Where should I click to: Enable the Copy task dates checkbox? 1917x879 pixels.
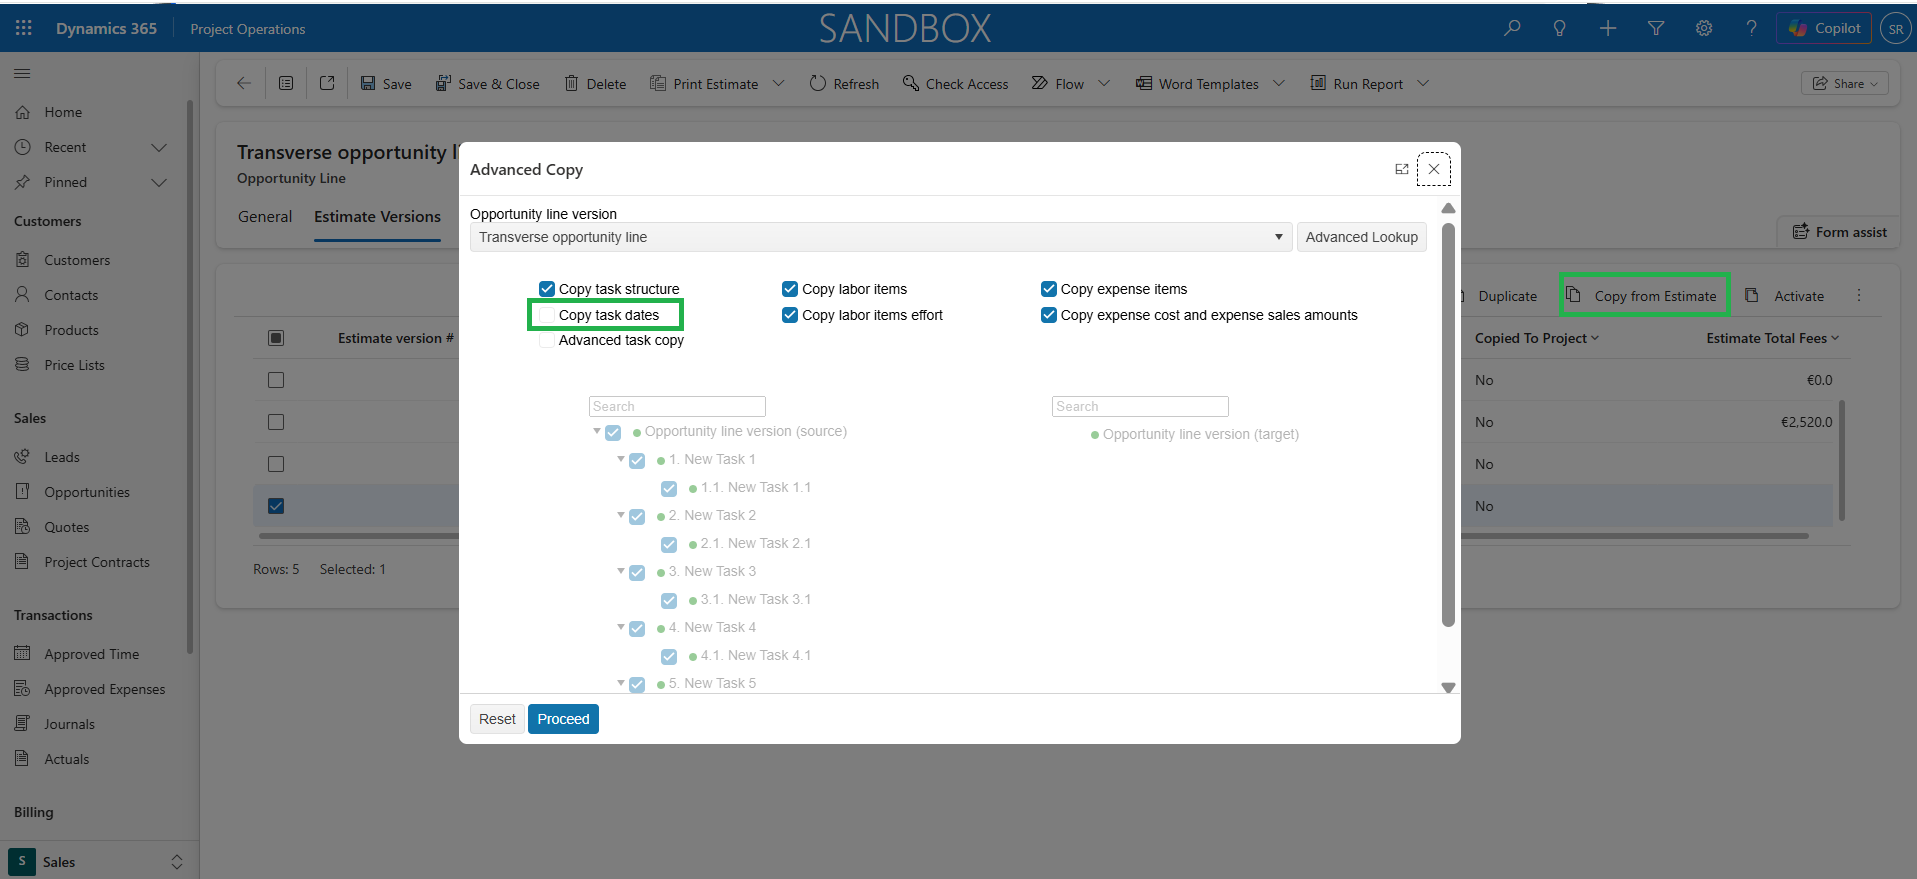[547, 315]
